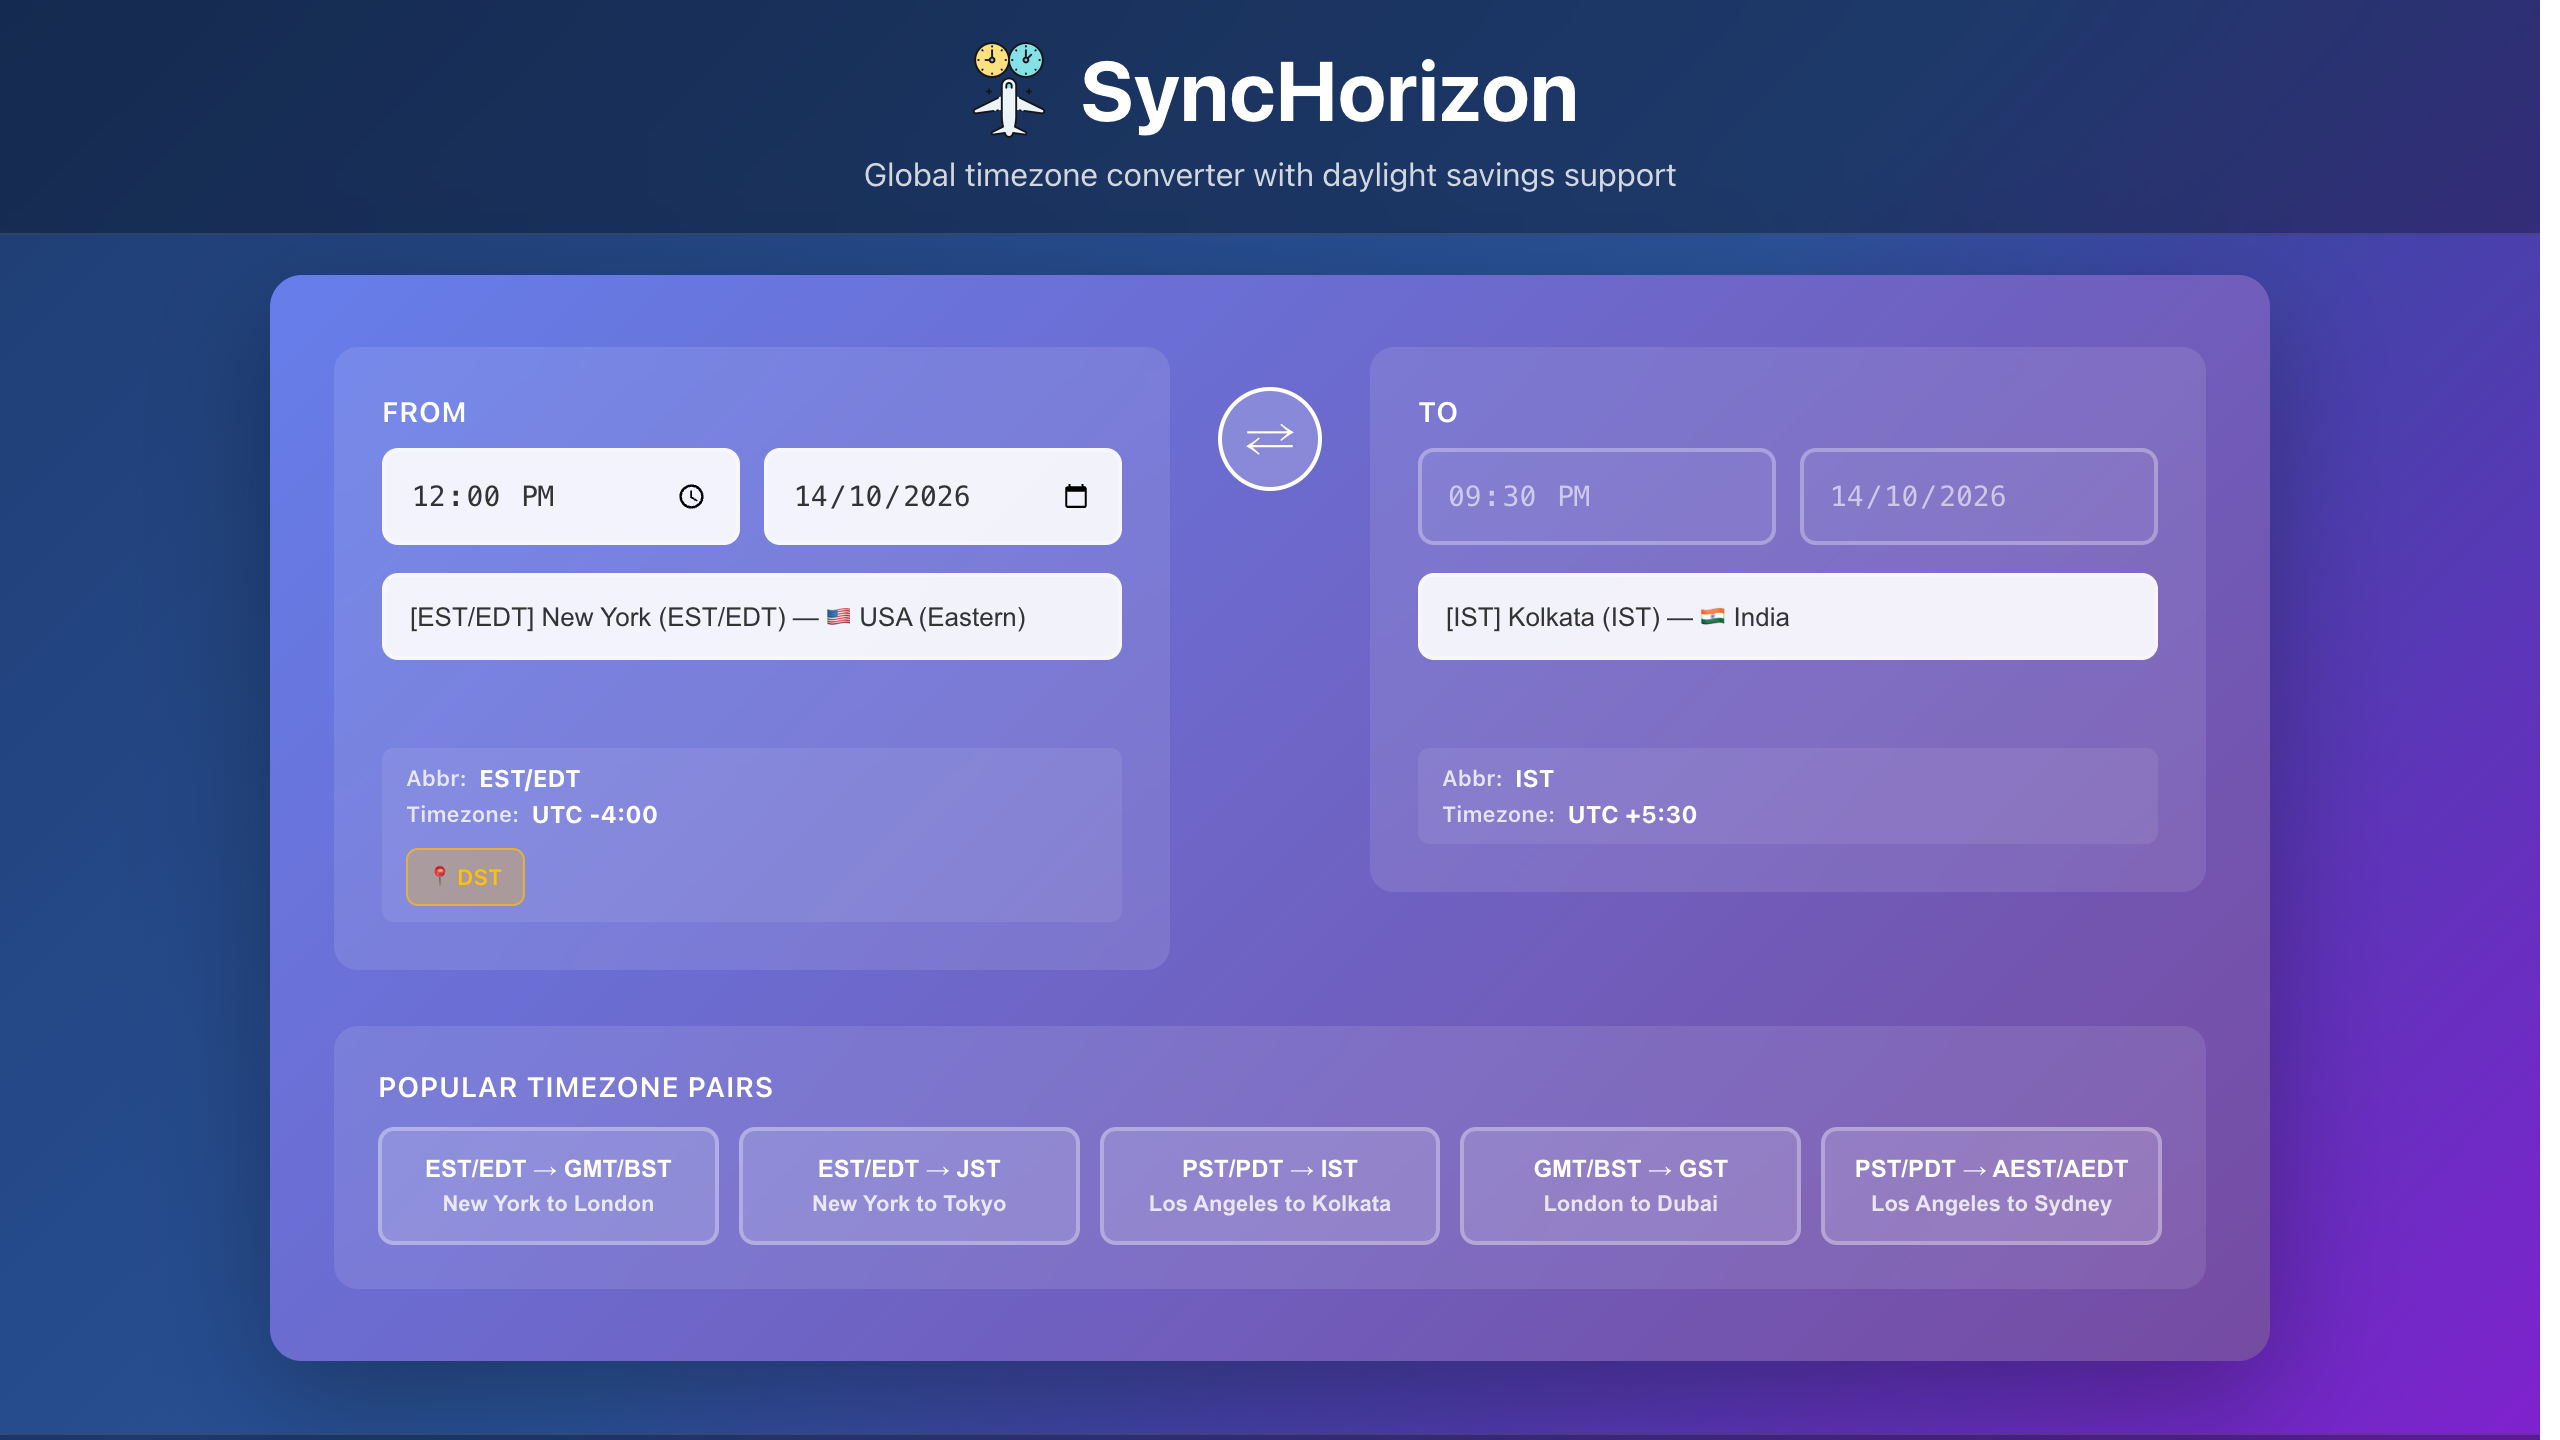This screenshot has height=1440, width=2560.
Task: Select the New York to Tokyo pair
Action: coord(909,1186)
